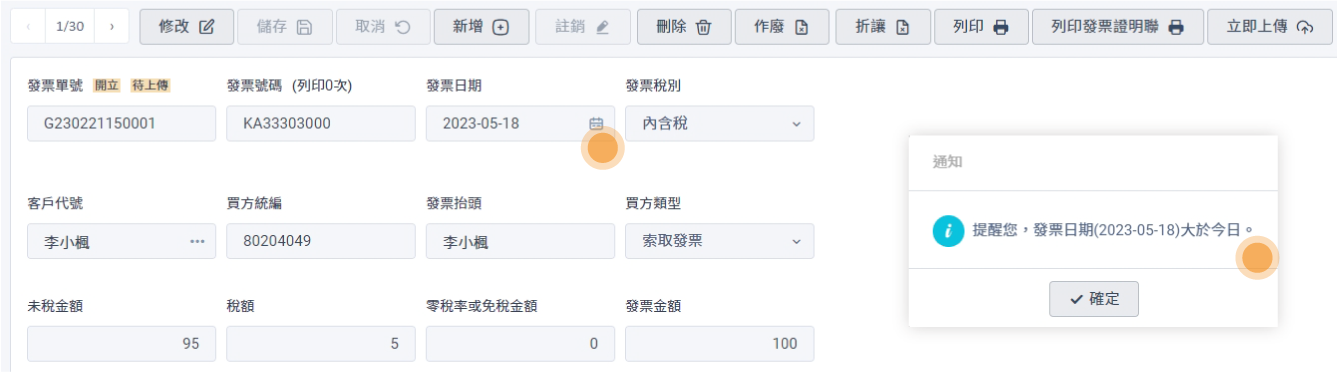Viewport: 1340px width, 372px height.
Task: Click the 折讓 allowance button
Action: [x=884, y=27]
